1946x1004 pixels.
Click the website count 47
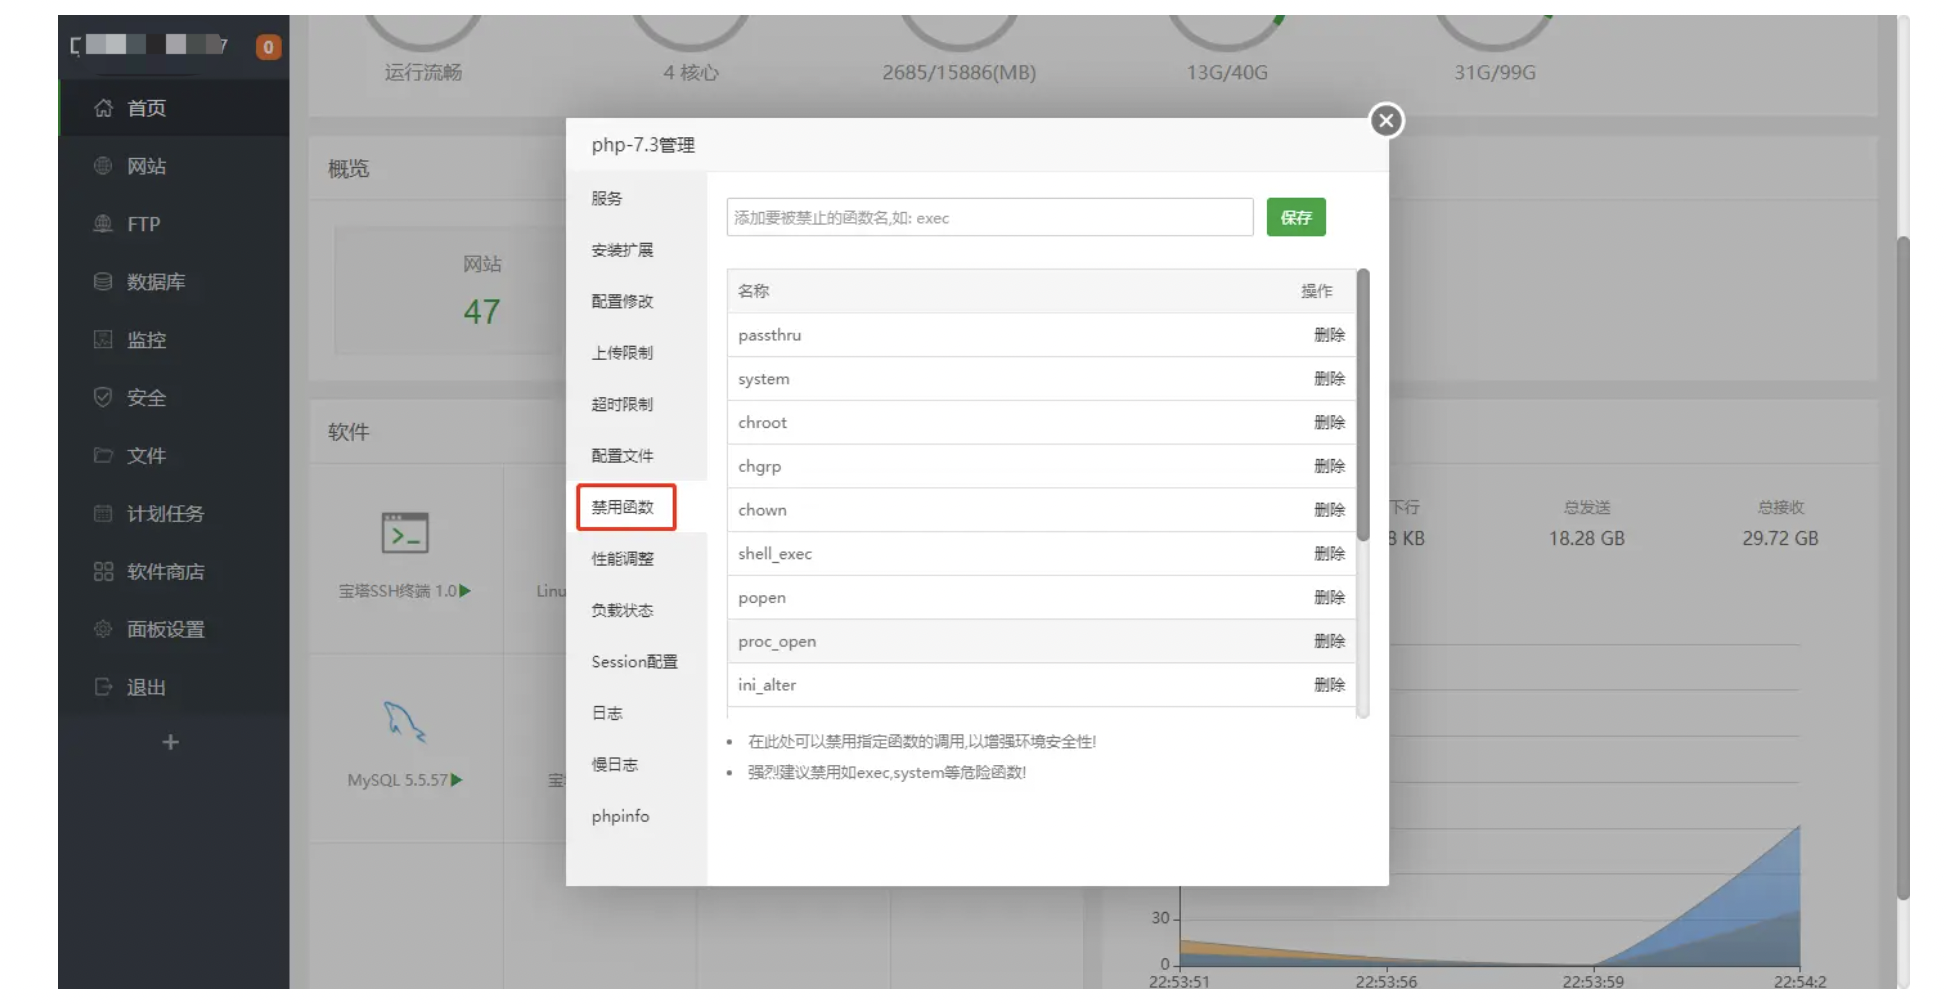[482, 312]
